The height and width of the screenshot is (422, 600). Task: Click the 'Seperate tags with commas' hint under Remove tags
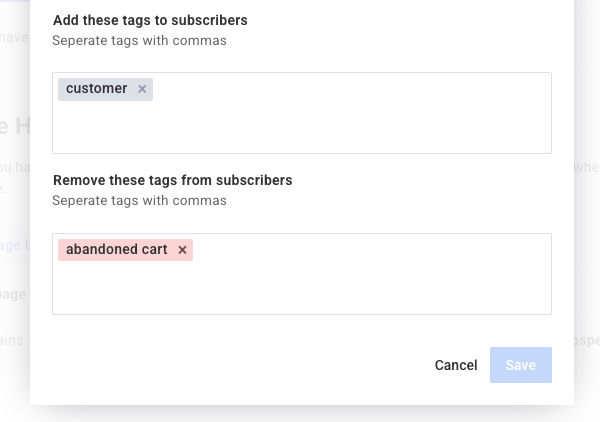pos(140,201)
